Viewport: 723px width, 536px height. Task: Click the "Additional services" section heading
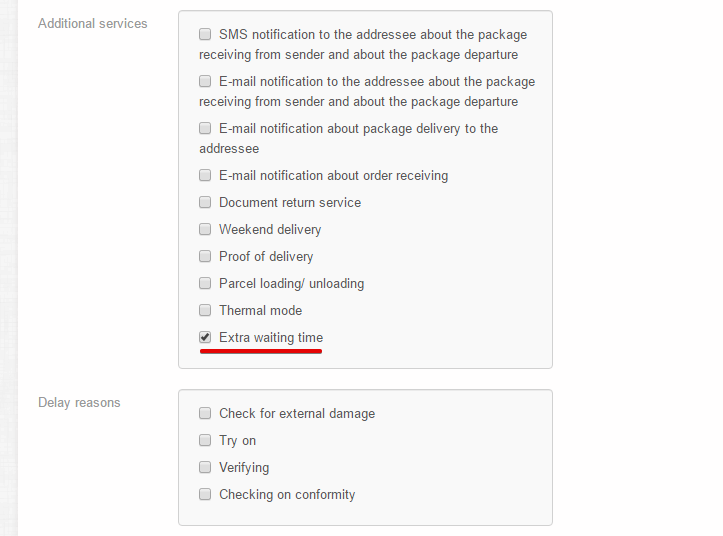click(92, 23)
